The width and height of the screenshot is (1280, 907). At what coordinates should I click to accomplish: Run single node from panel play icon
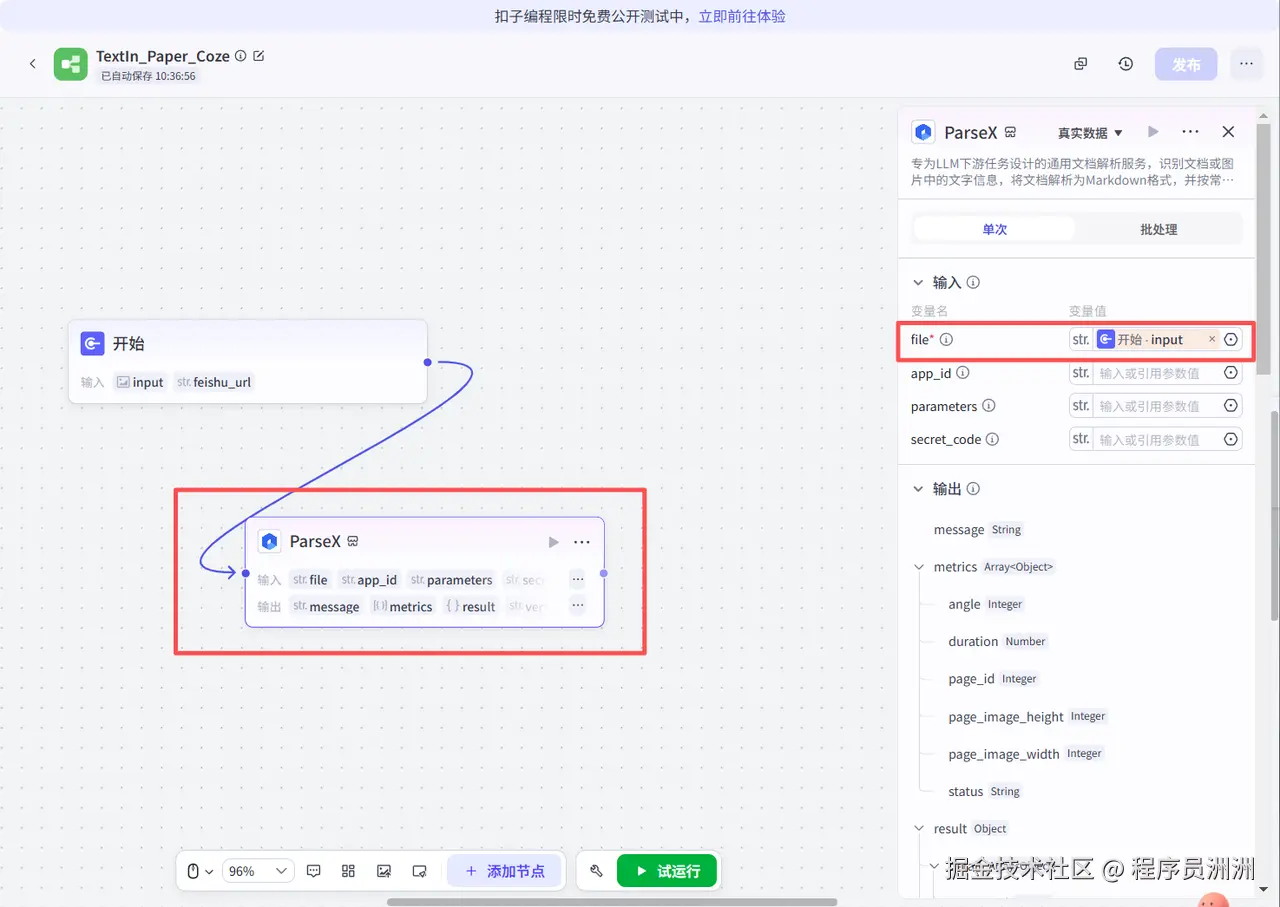tap(1153, 132)
